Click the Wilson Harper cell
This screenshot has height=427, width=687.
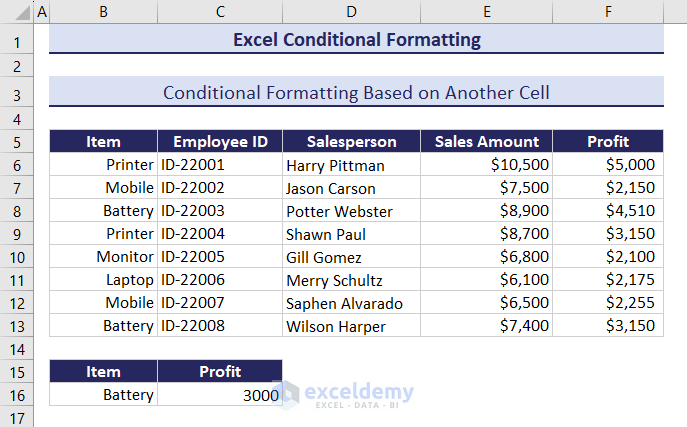(351, 326)
